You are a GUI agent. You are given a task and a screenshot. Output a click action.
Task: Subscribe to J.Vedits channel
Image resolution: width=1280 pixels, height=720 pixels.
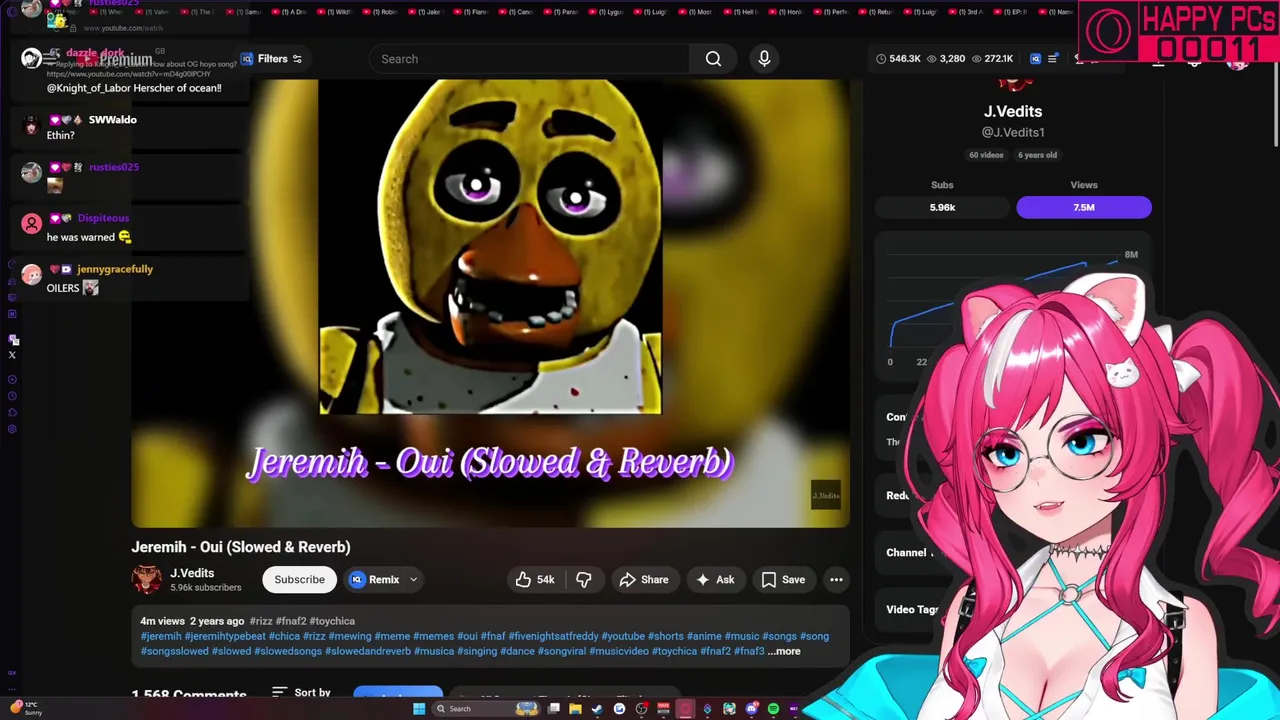(299, 580)
